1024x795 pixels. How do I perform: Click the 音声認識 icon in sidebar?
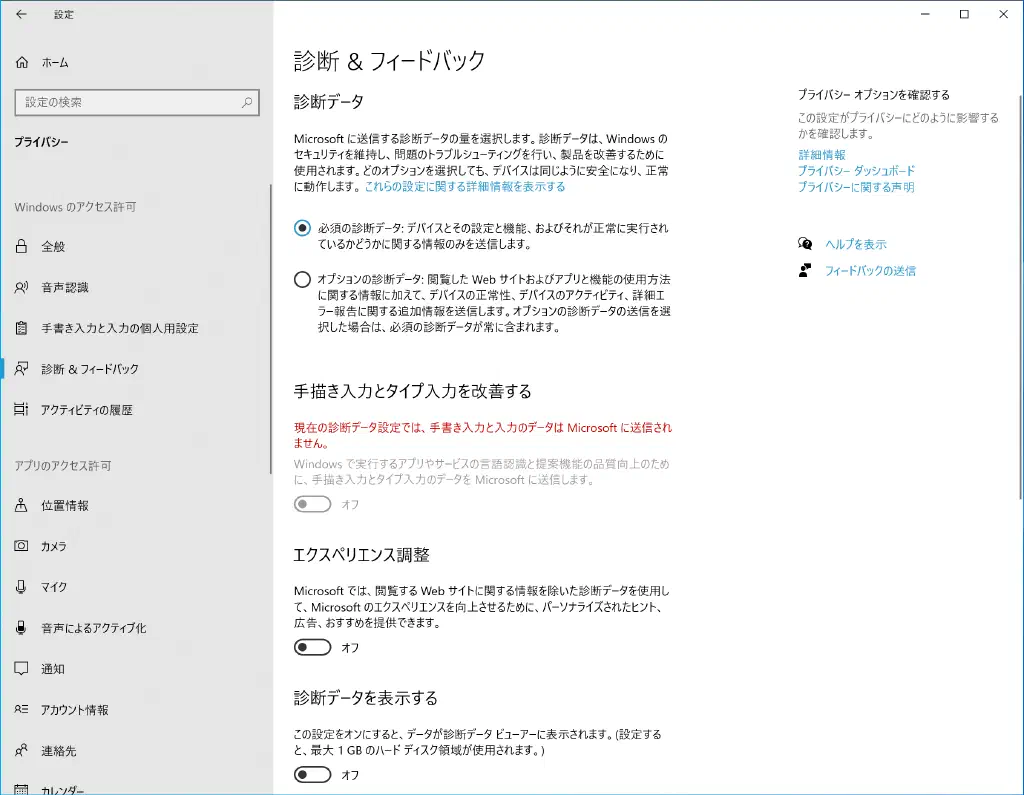tap(22, 288)
